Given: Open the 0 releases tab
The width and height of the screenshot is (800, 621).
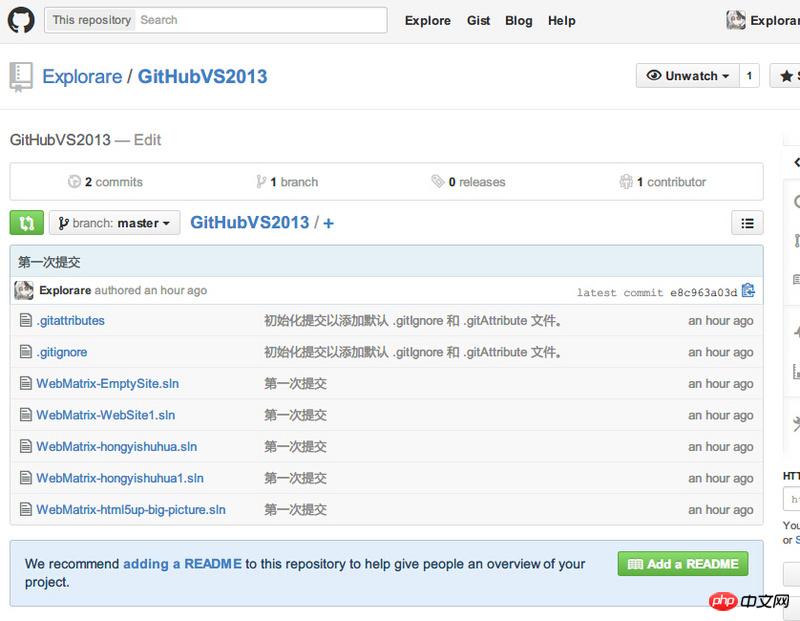Looking at the screenshot, I should pyautogui.click(x=468, y=182).
